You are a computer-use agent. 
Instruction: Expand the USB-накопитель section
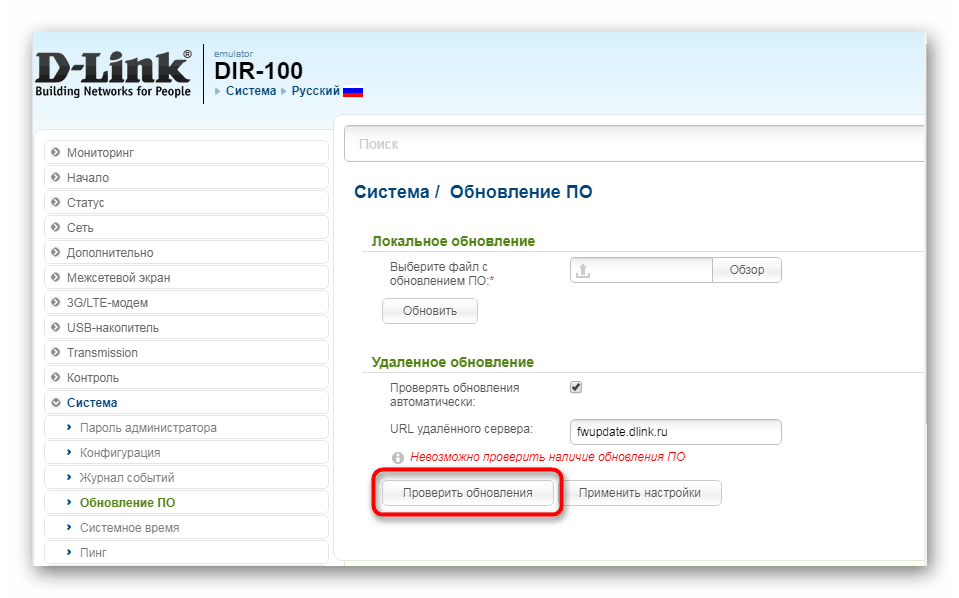(x=187, y=328)
